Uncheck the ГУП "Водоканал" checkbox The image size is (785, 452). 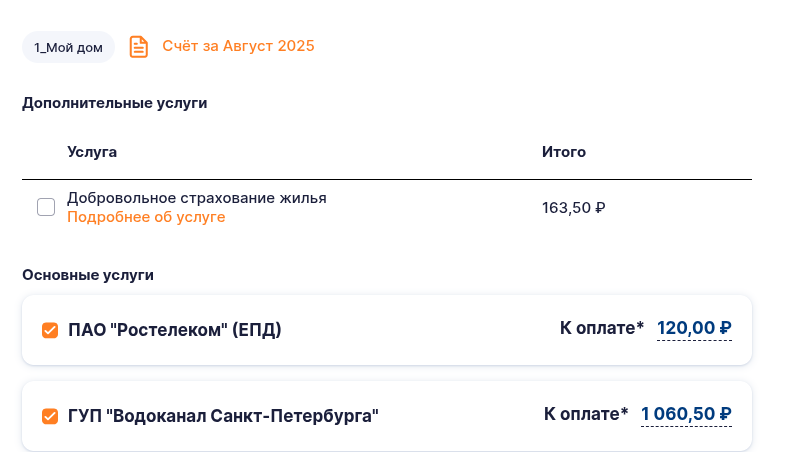point(50,416)
